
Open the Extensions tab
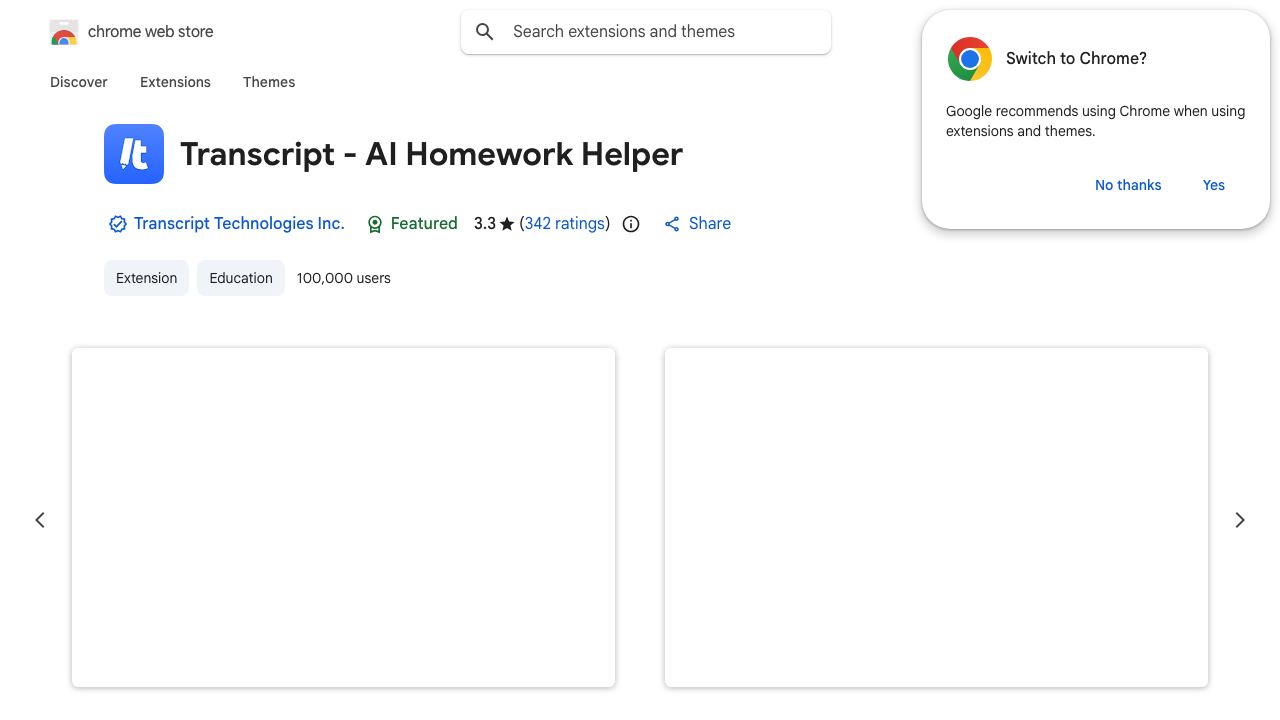175,82
